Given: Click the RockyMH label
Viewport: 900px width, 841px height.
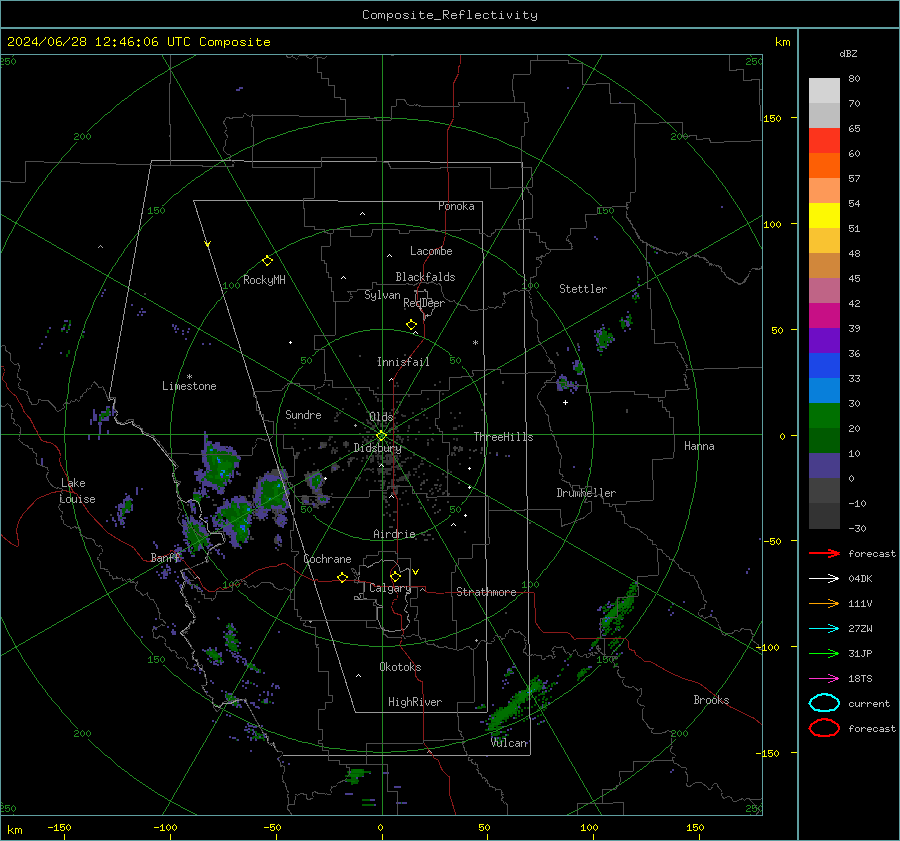Looking at the screenshot, I should click(264, 280).
